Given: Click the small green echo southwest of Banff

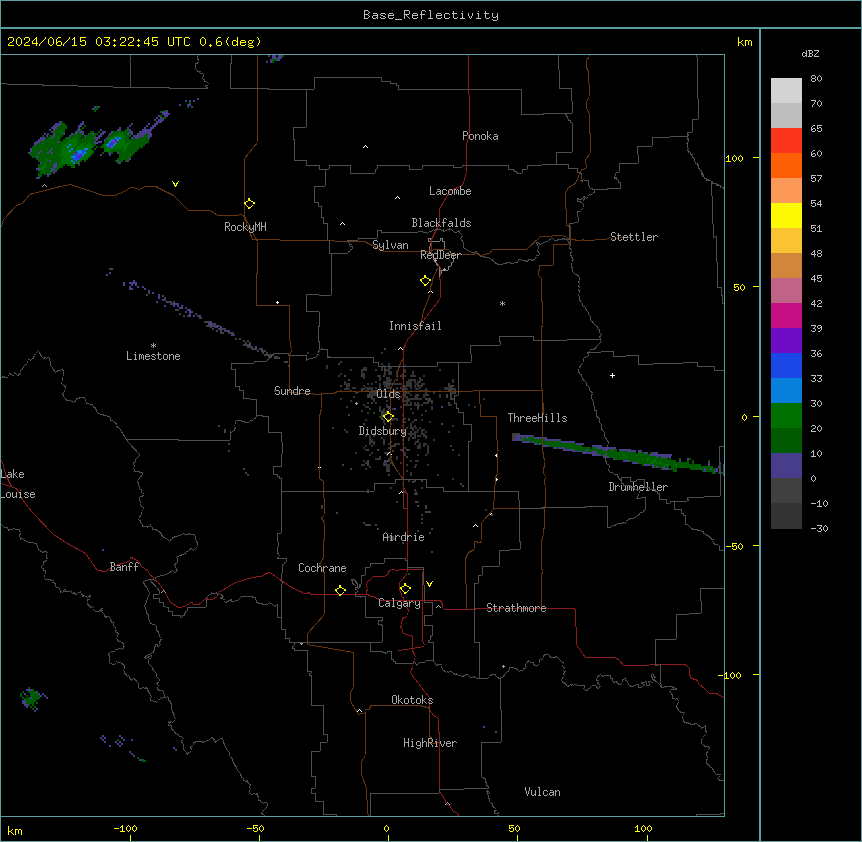Looking at the screenshot, I should point(31,699).
